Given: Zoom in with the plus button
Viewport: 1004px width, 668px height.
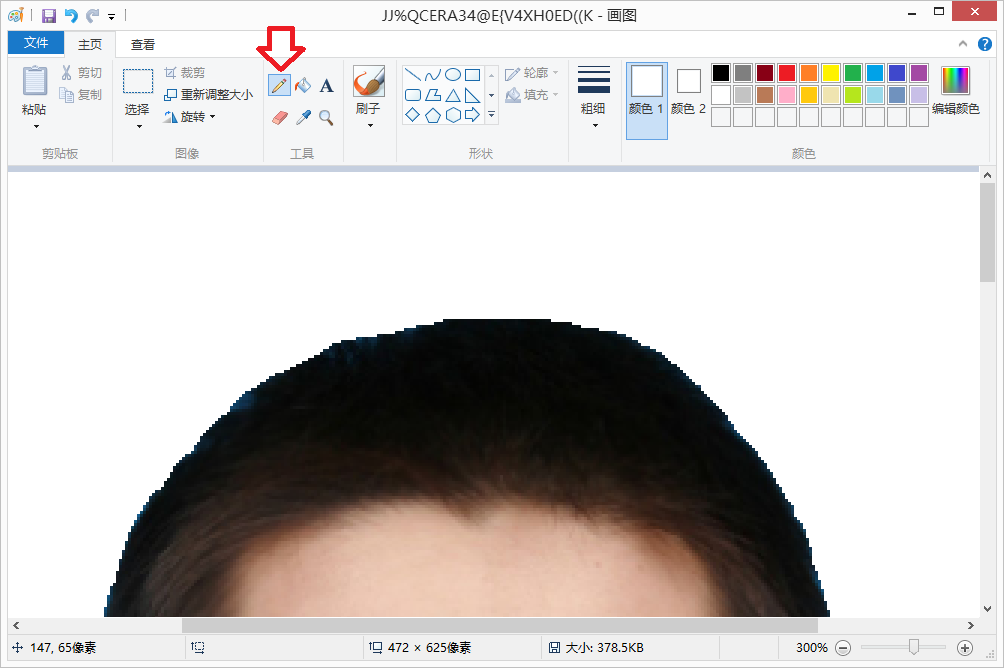Looking at the screenshot, I should (x=965, y=648).
